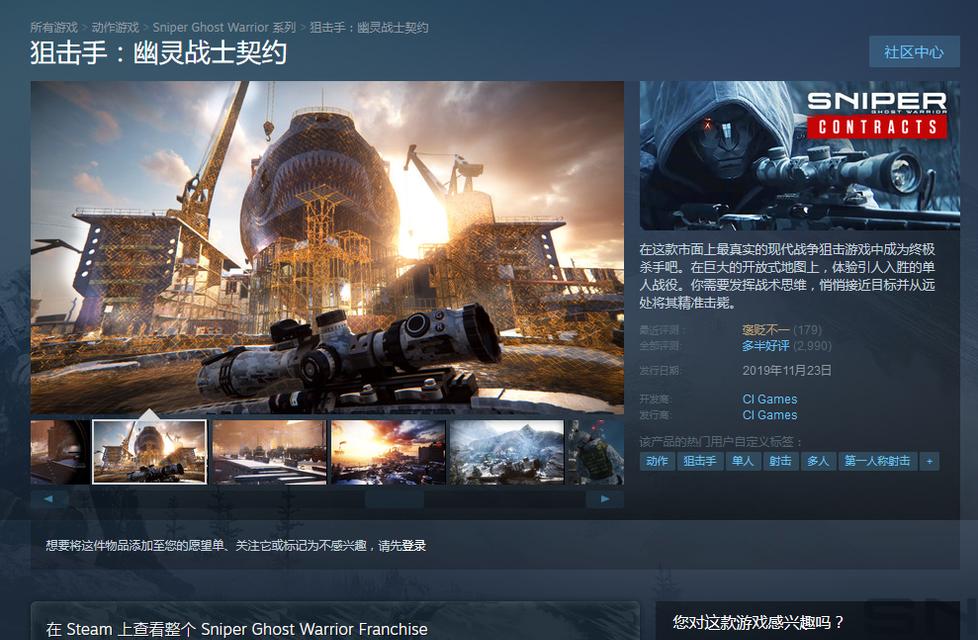Select the 狙击手 tag
This screenshot has height=640, width=978.
[x=700, y=461]
